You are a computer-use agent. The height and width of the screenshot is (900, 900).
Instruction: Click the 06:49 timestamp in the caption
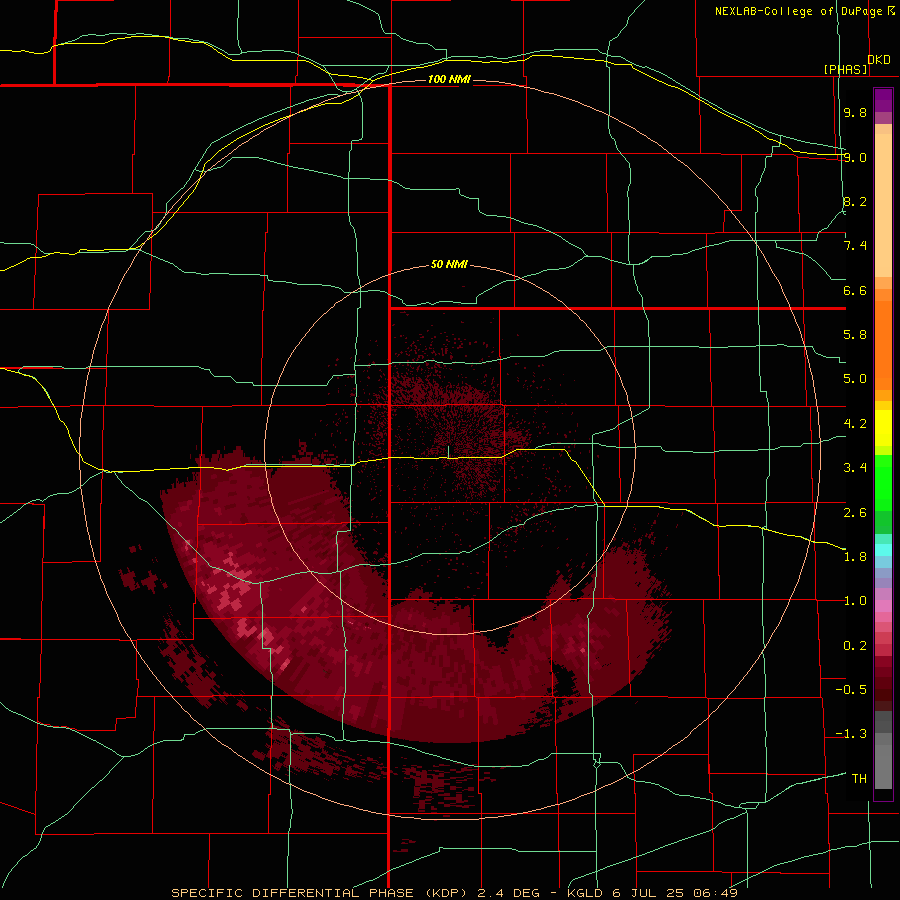click(x=717, y=893)
